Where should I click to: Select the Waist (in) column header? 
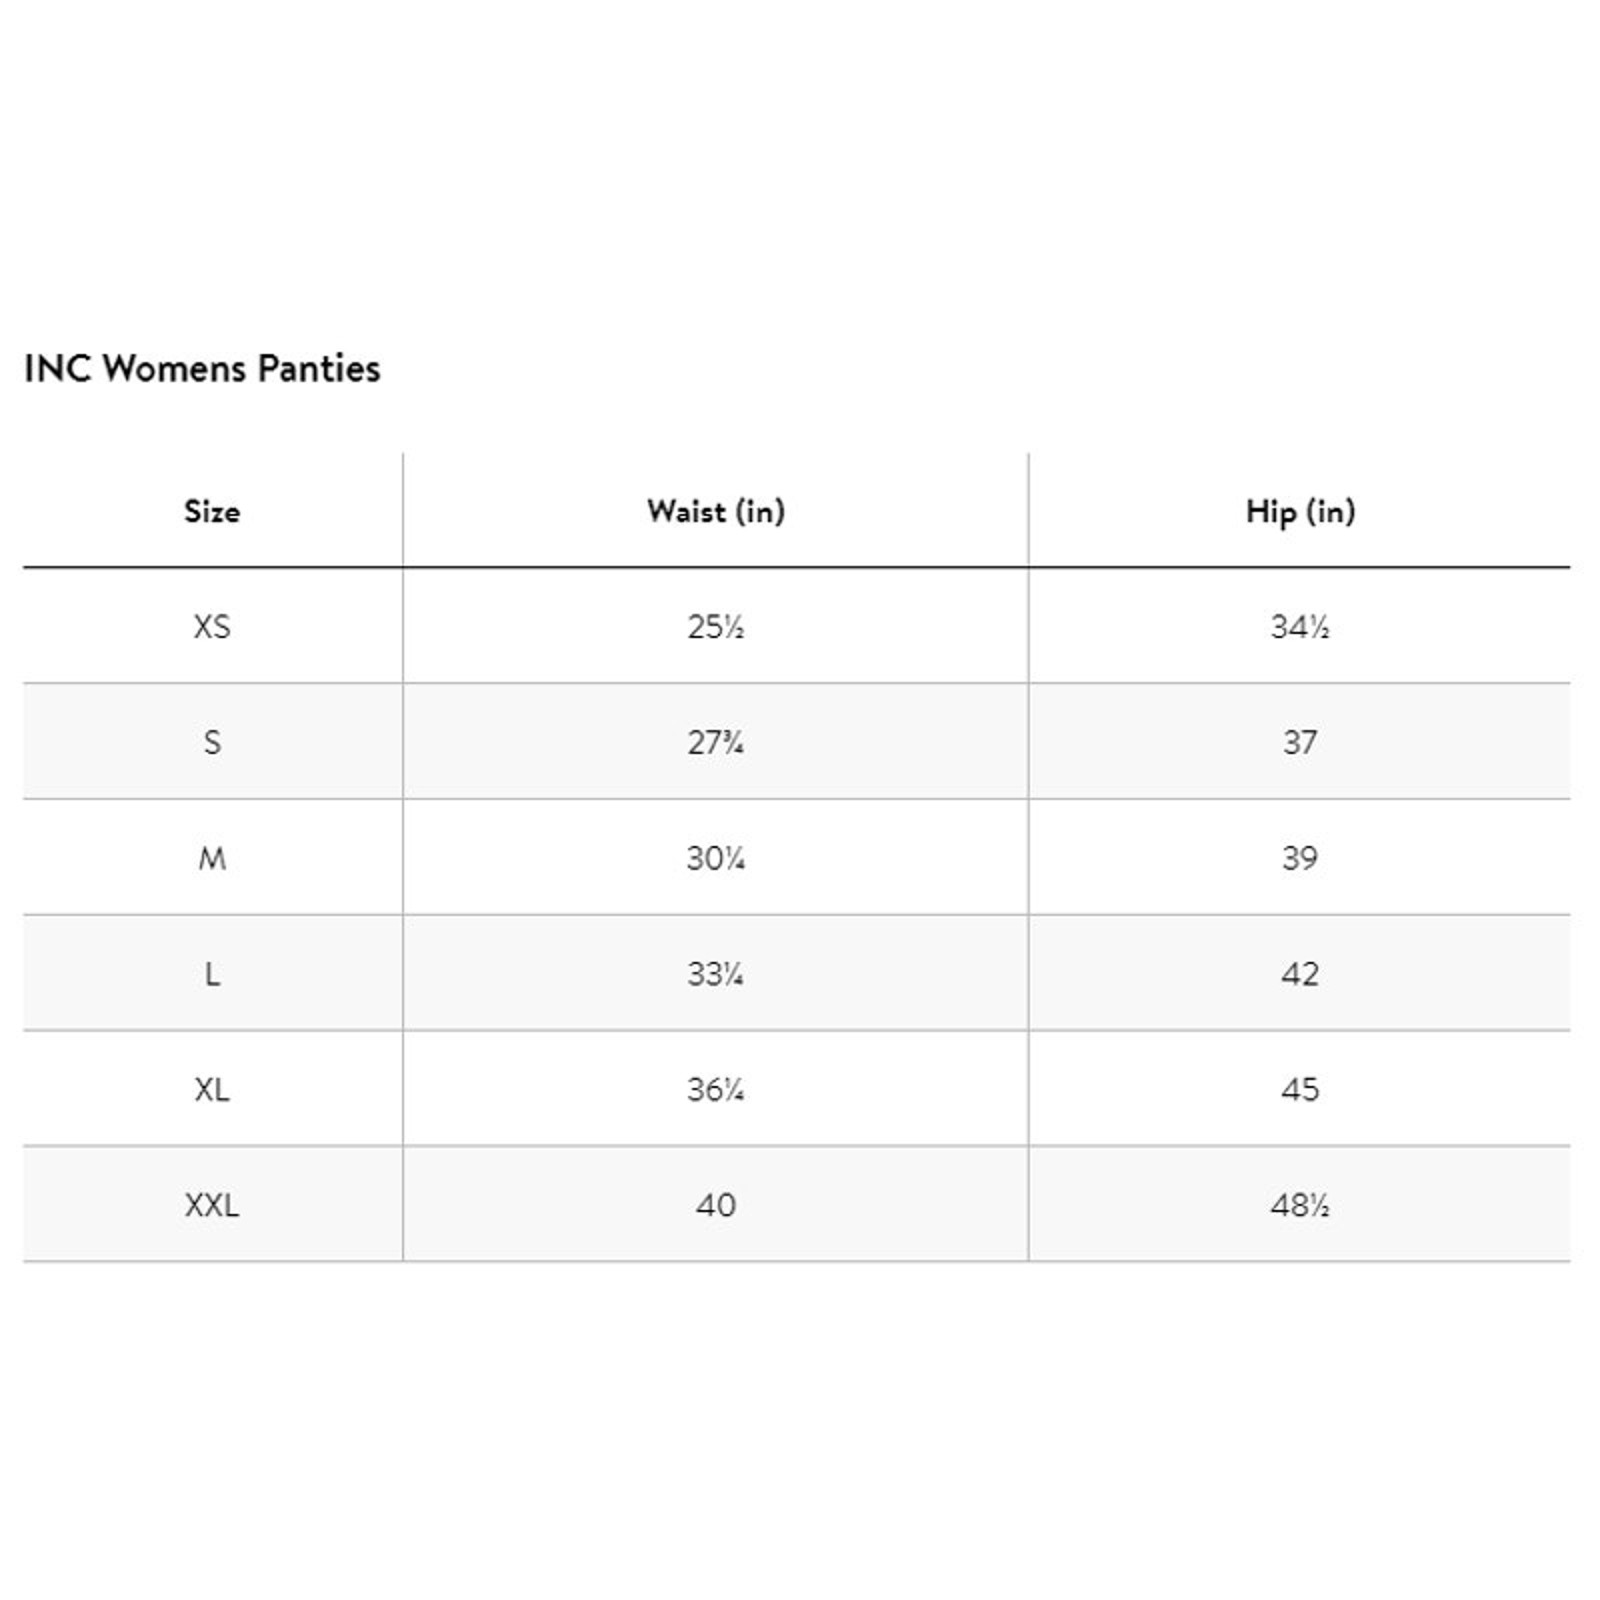click(716, 511)
